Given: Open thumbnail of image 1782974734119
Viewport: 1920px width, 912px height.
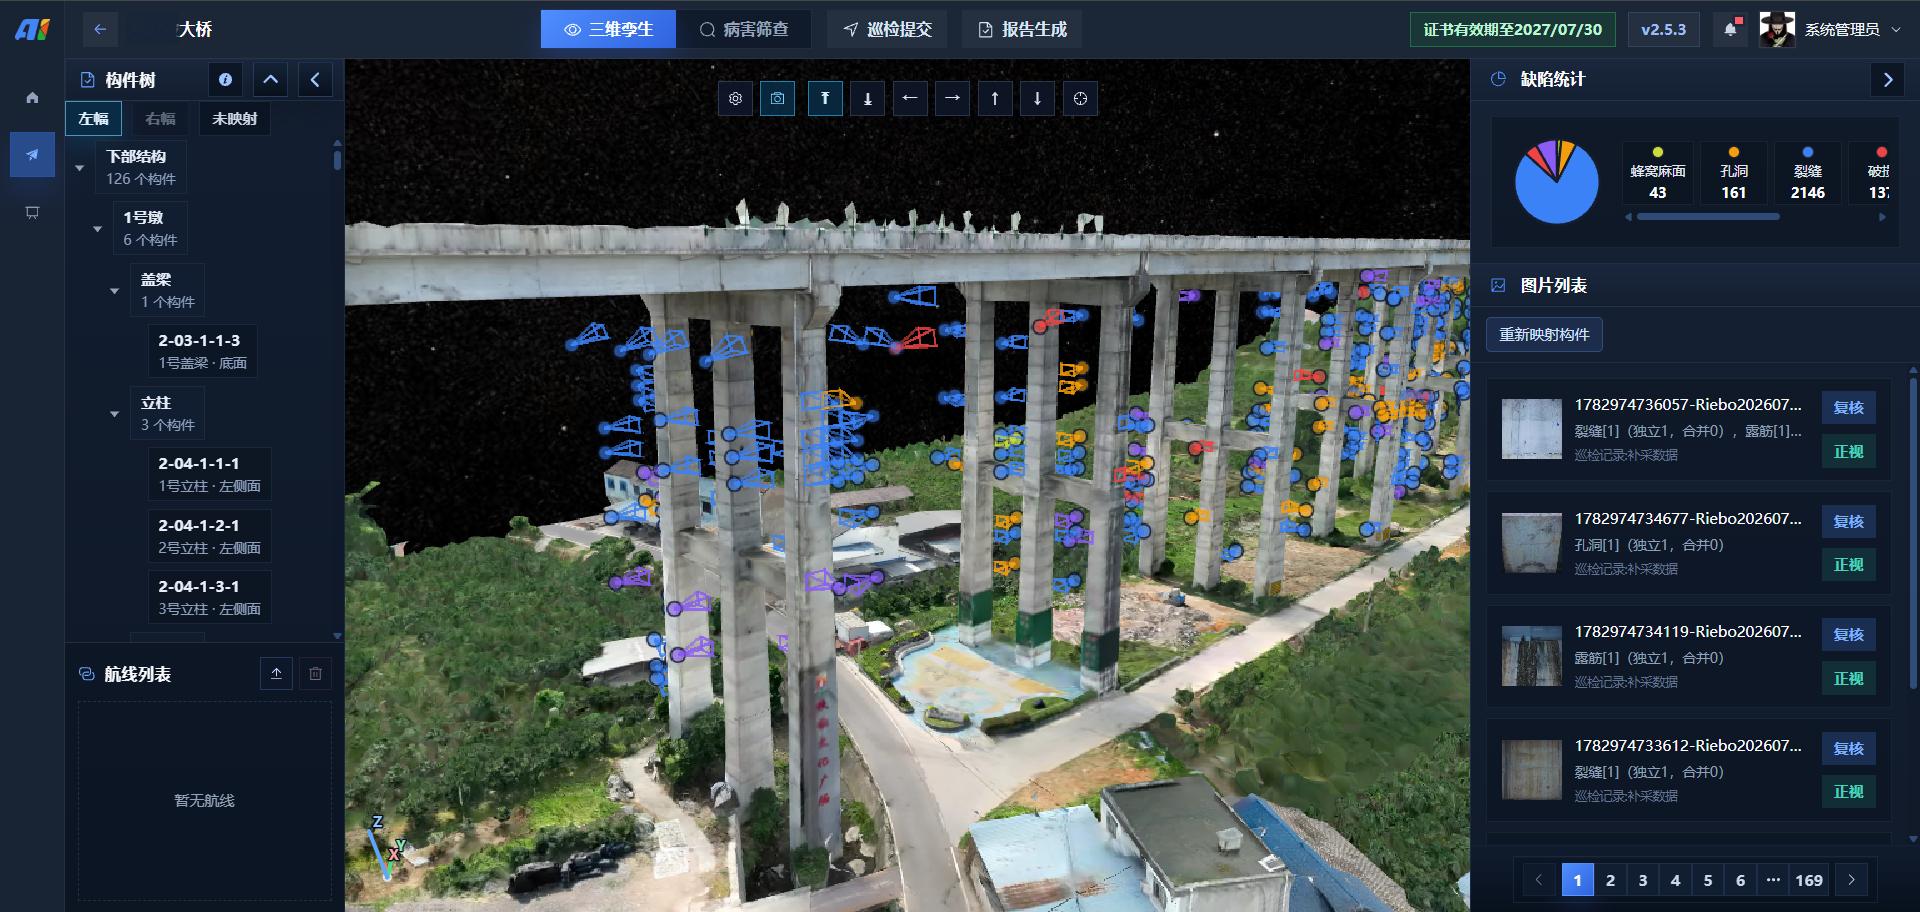Looking at the screenshot, I should [x=1532, y=656].
